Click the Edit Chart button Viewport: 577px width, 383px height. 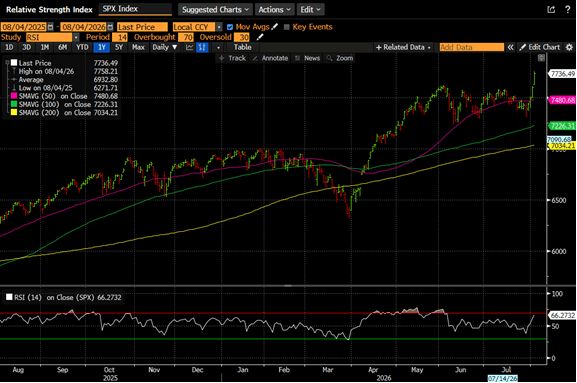pos(540,47)
